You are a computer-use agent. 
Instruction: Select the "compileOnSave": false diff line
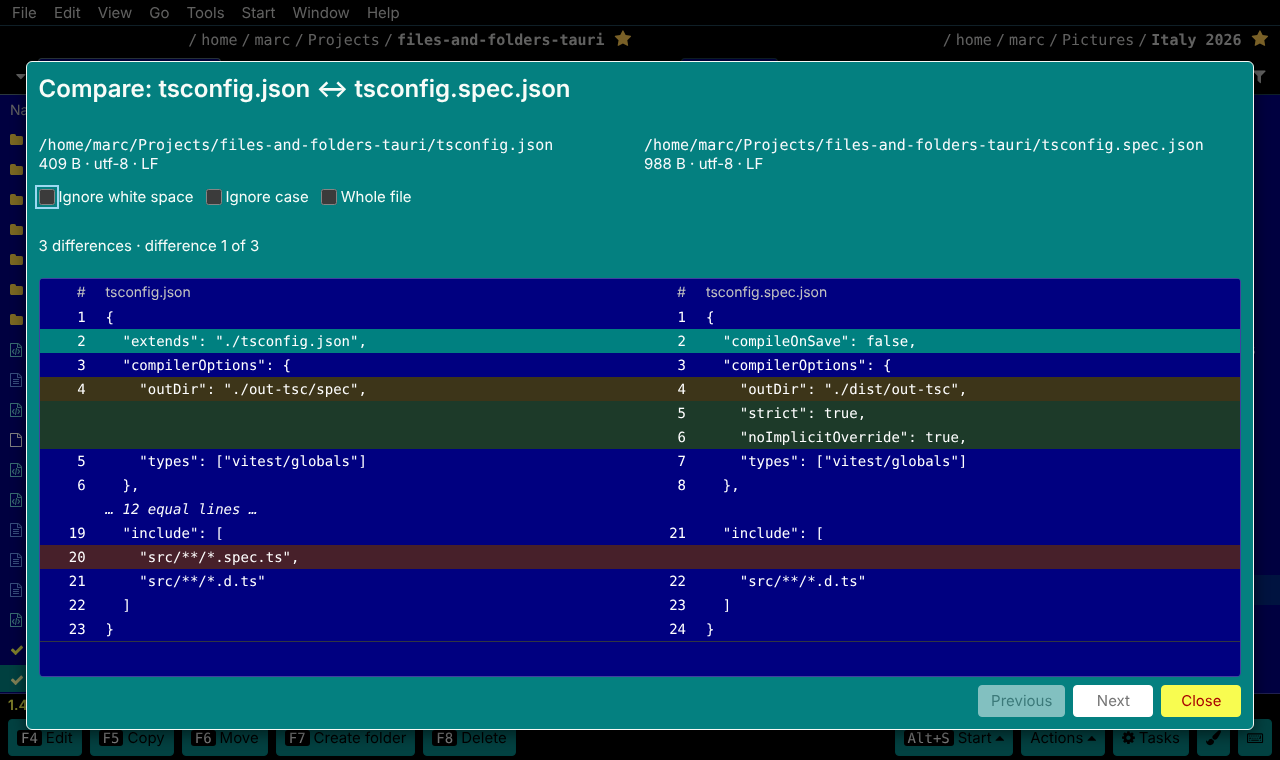click(940, 341)
